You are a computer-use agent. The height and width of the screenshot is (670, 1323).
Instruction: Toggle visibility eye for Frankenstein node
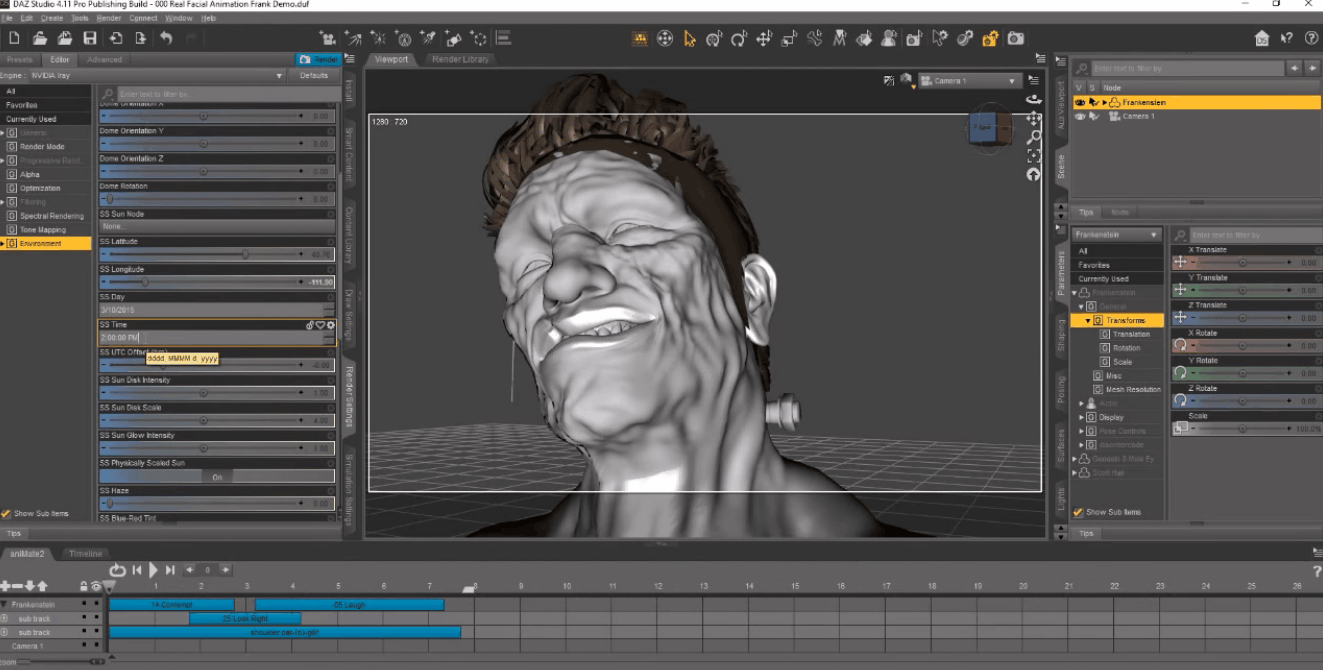pos(1080,102)
